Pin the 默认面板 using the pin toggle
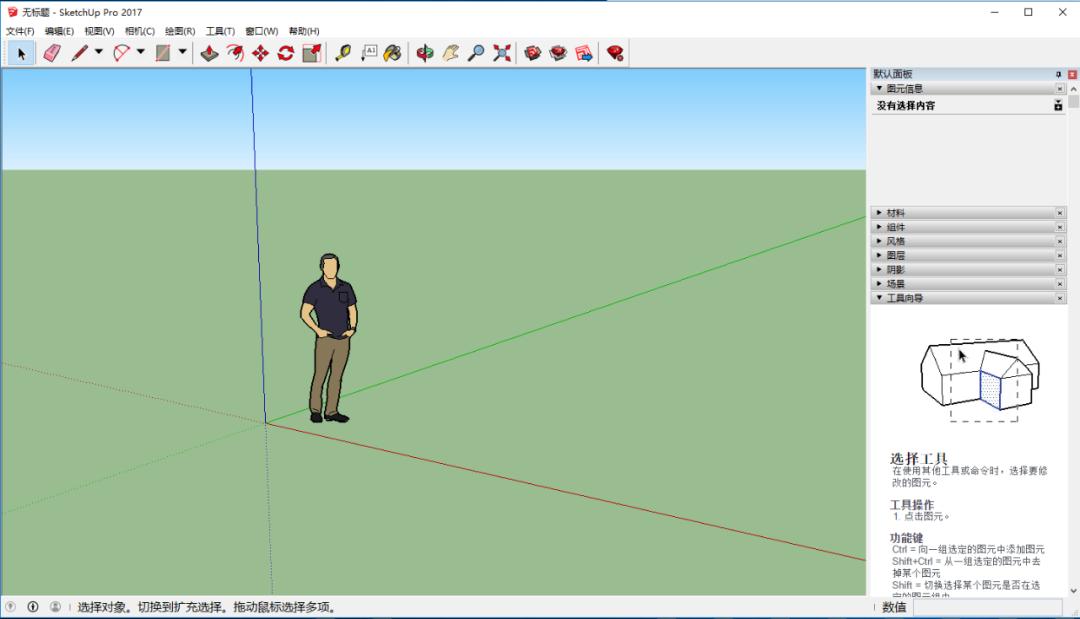 pos(1058,73)
